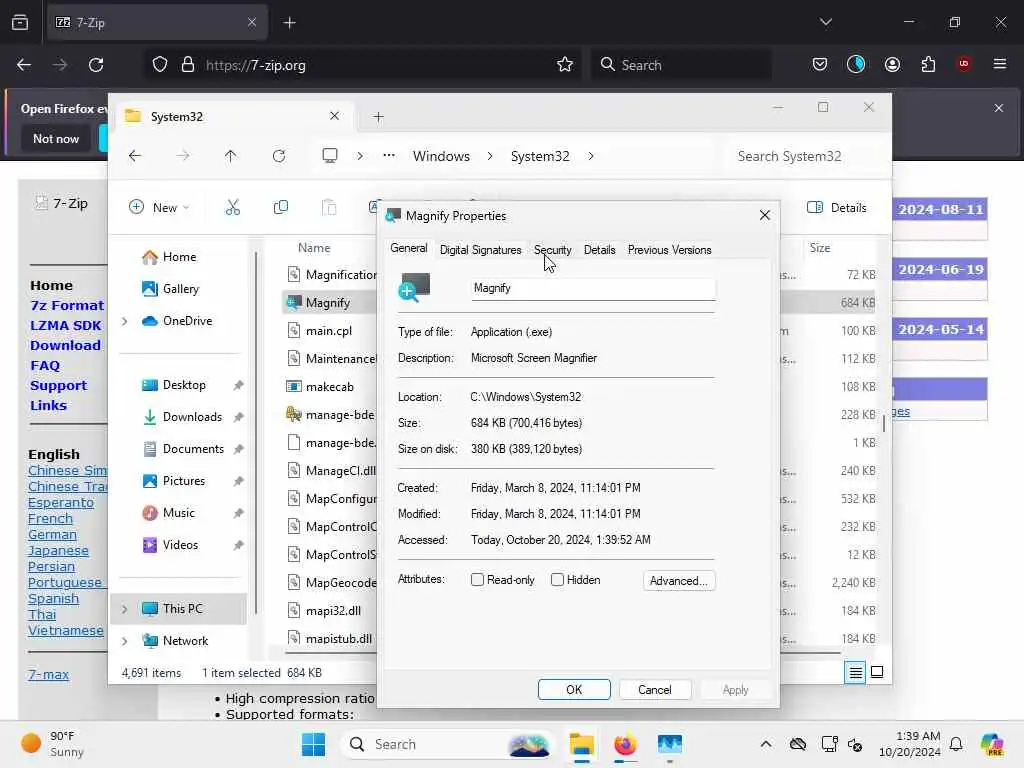Bookmark this page with star icon
Viewport: 1024px width, 768px height.
[565, 65]
